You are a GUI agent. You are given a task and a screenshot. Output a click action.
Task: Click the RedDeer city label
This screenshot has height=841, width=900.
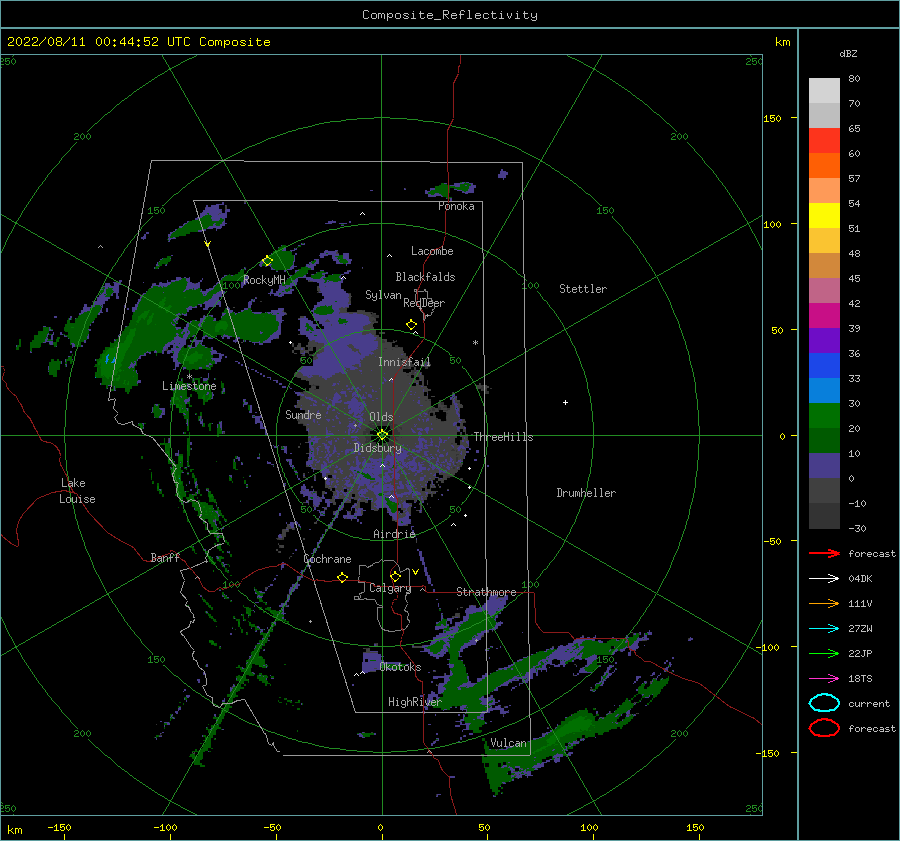click(424, 303)
